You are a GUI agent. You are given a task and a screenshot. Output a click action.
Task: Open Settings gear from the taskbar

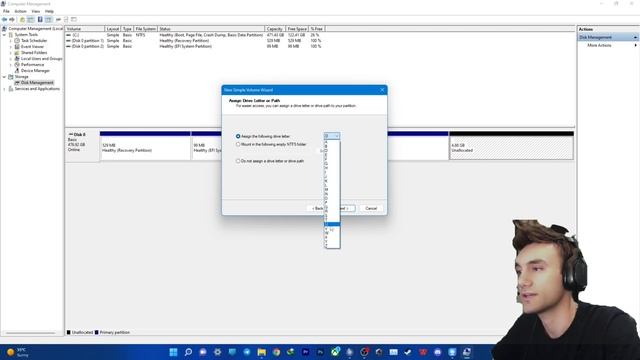tap(218, 352)
